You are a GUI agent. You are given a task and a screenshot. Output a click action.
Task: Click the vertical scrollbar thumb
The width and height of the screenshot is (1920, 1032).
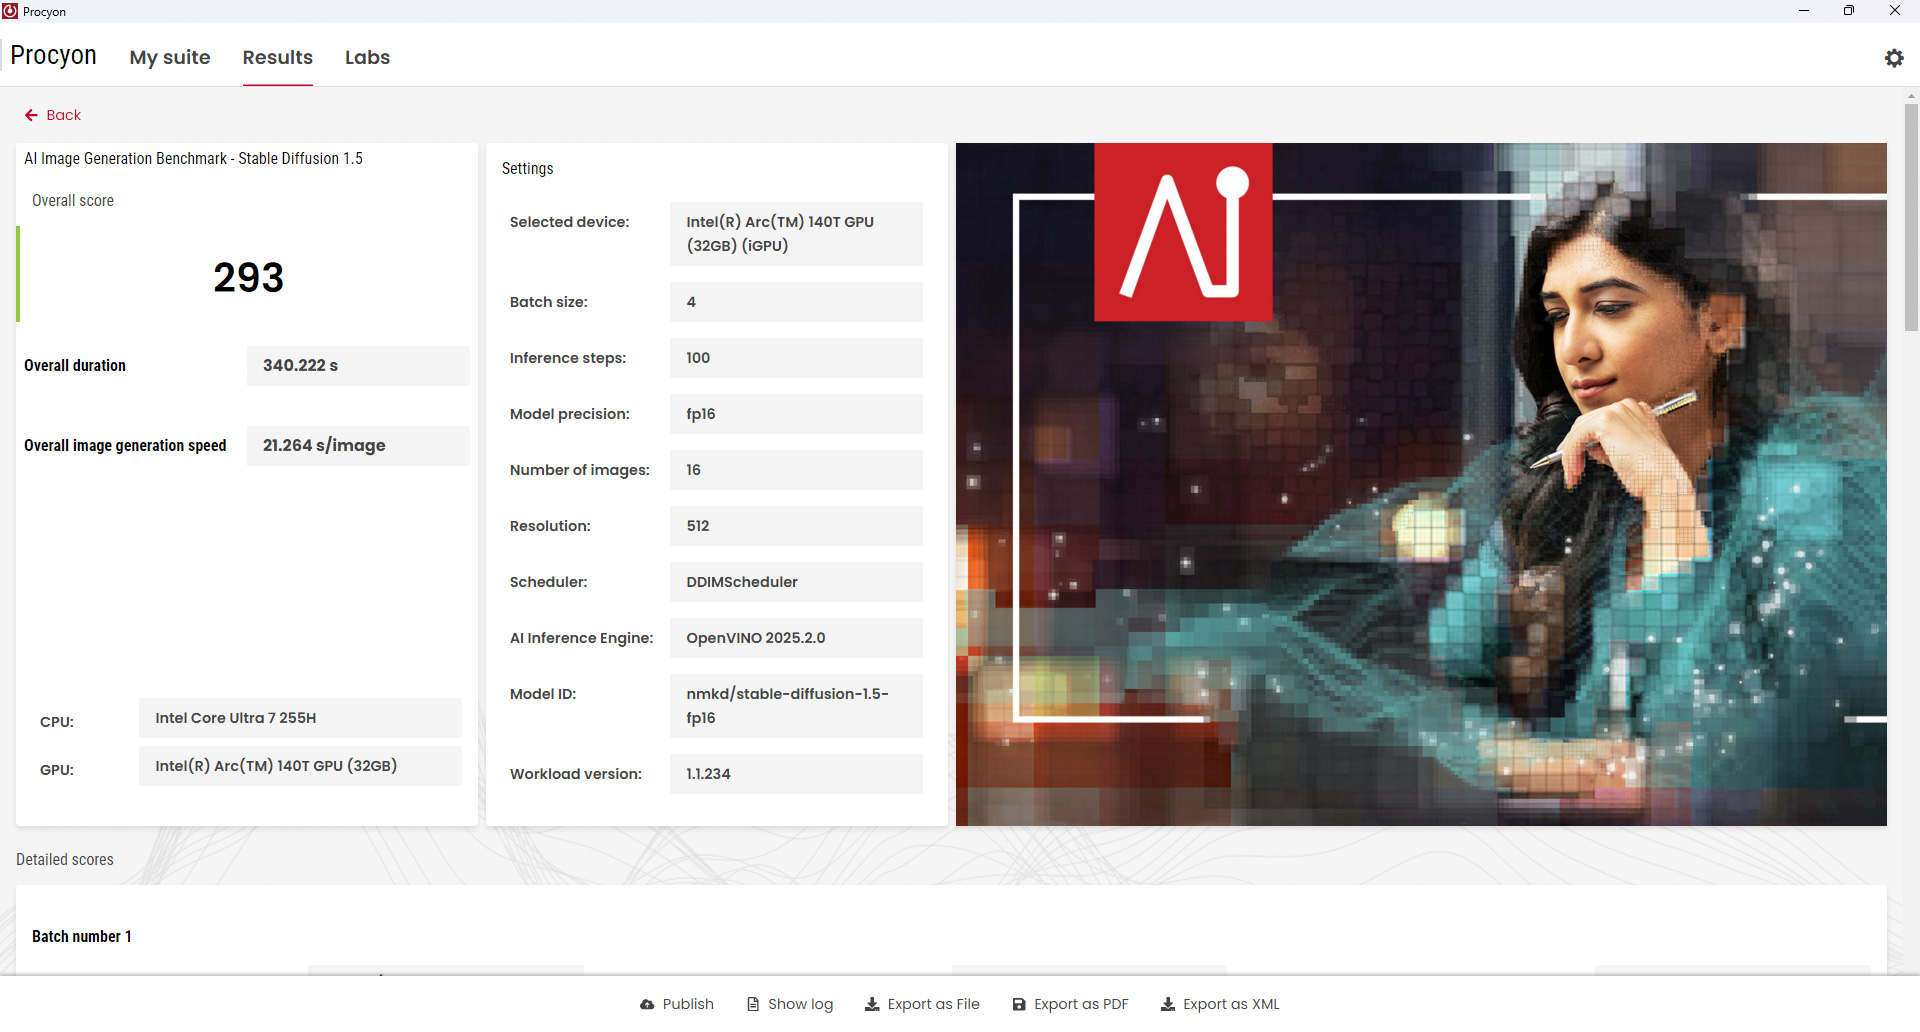coord(1911,217)
